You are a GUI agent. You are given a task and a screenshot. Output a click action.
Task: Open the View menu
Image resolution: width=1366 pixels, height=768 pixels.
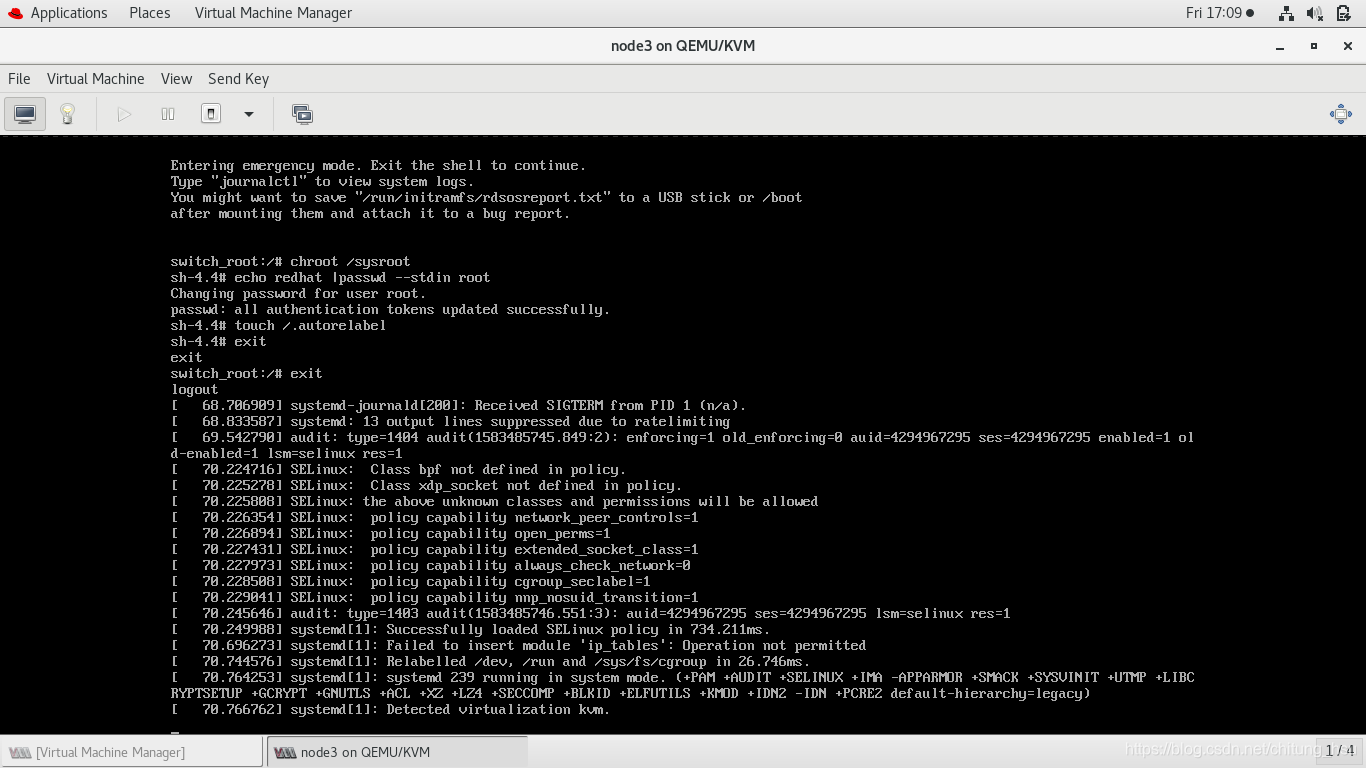click(176, 79)
